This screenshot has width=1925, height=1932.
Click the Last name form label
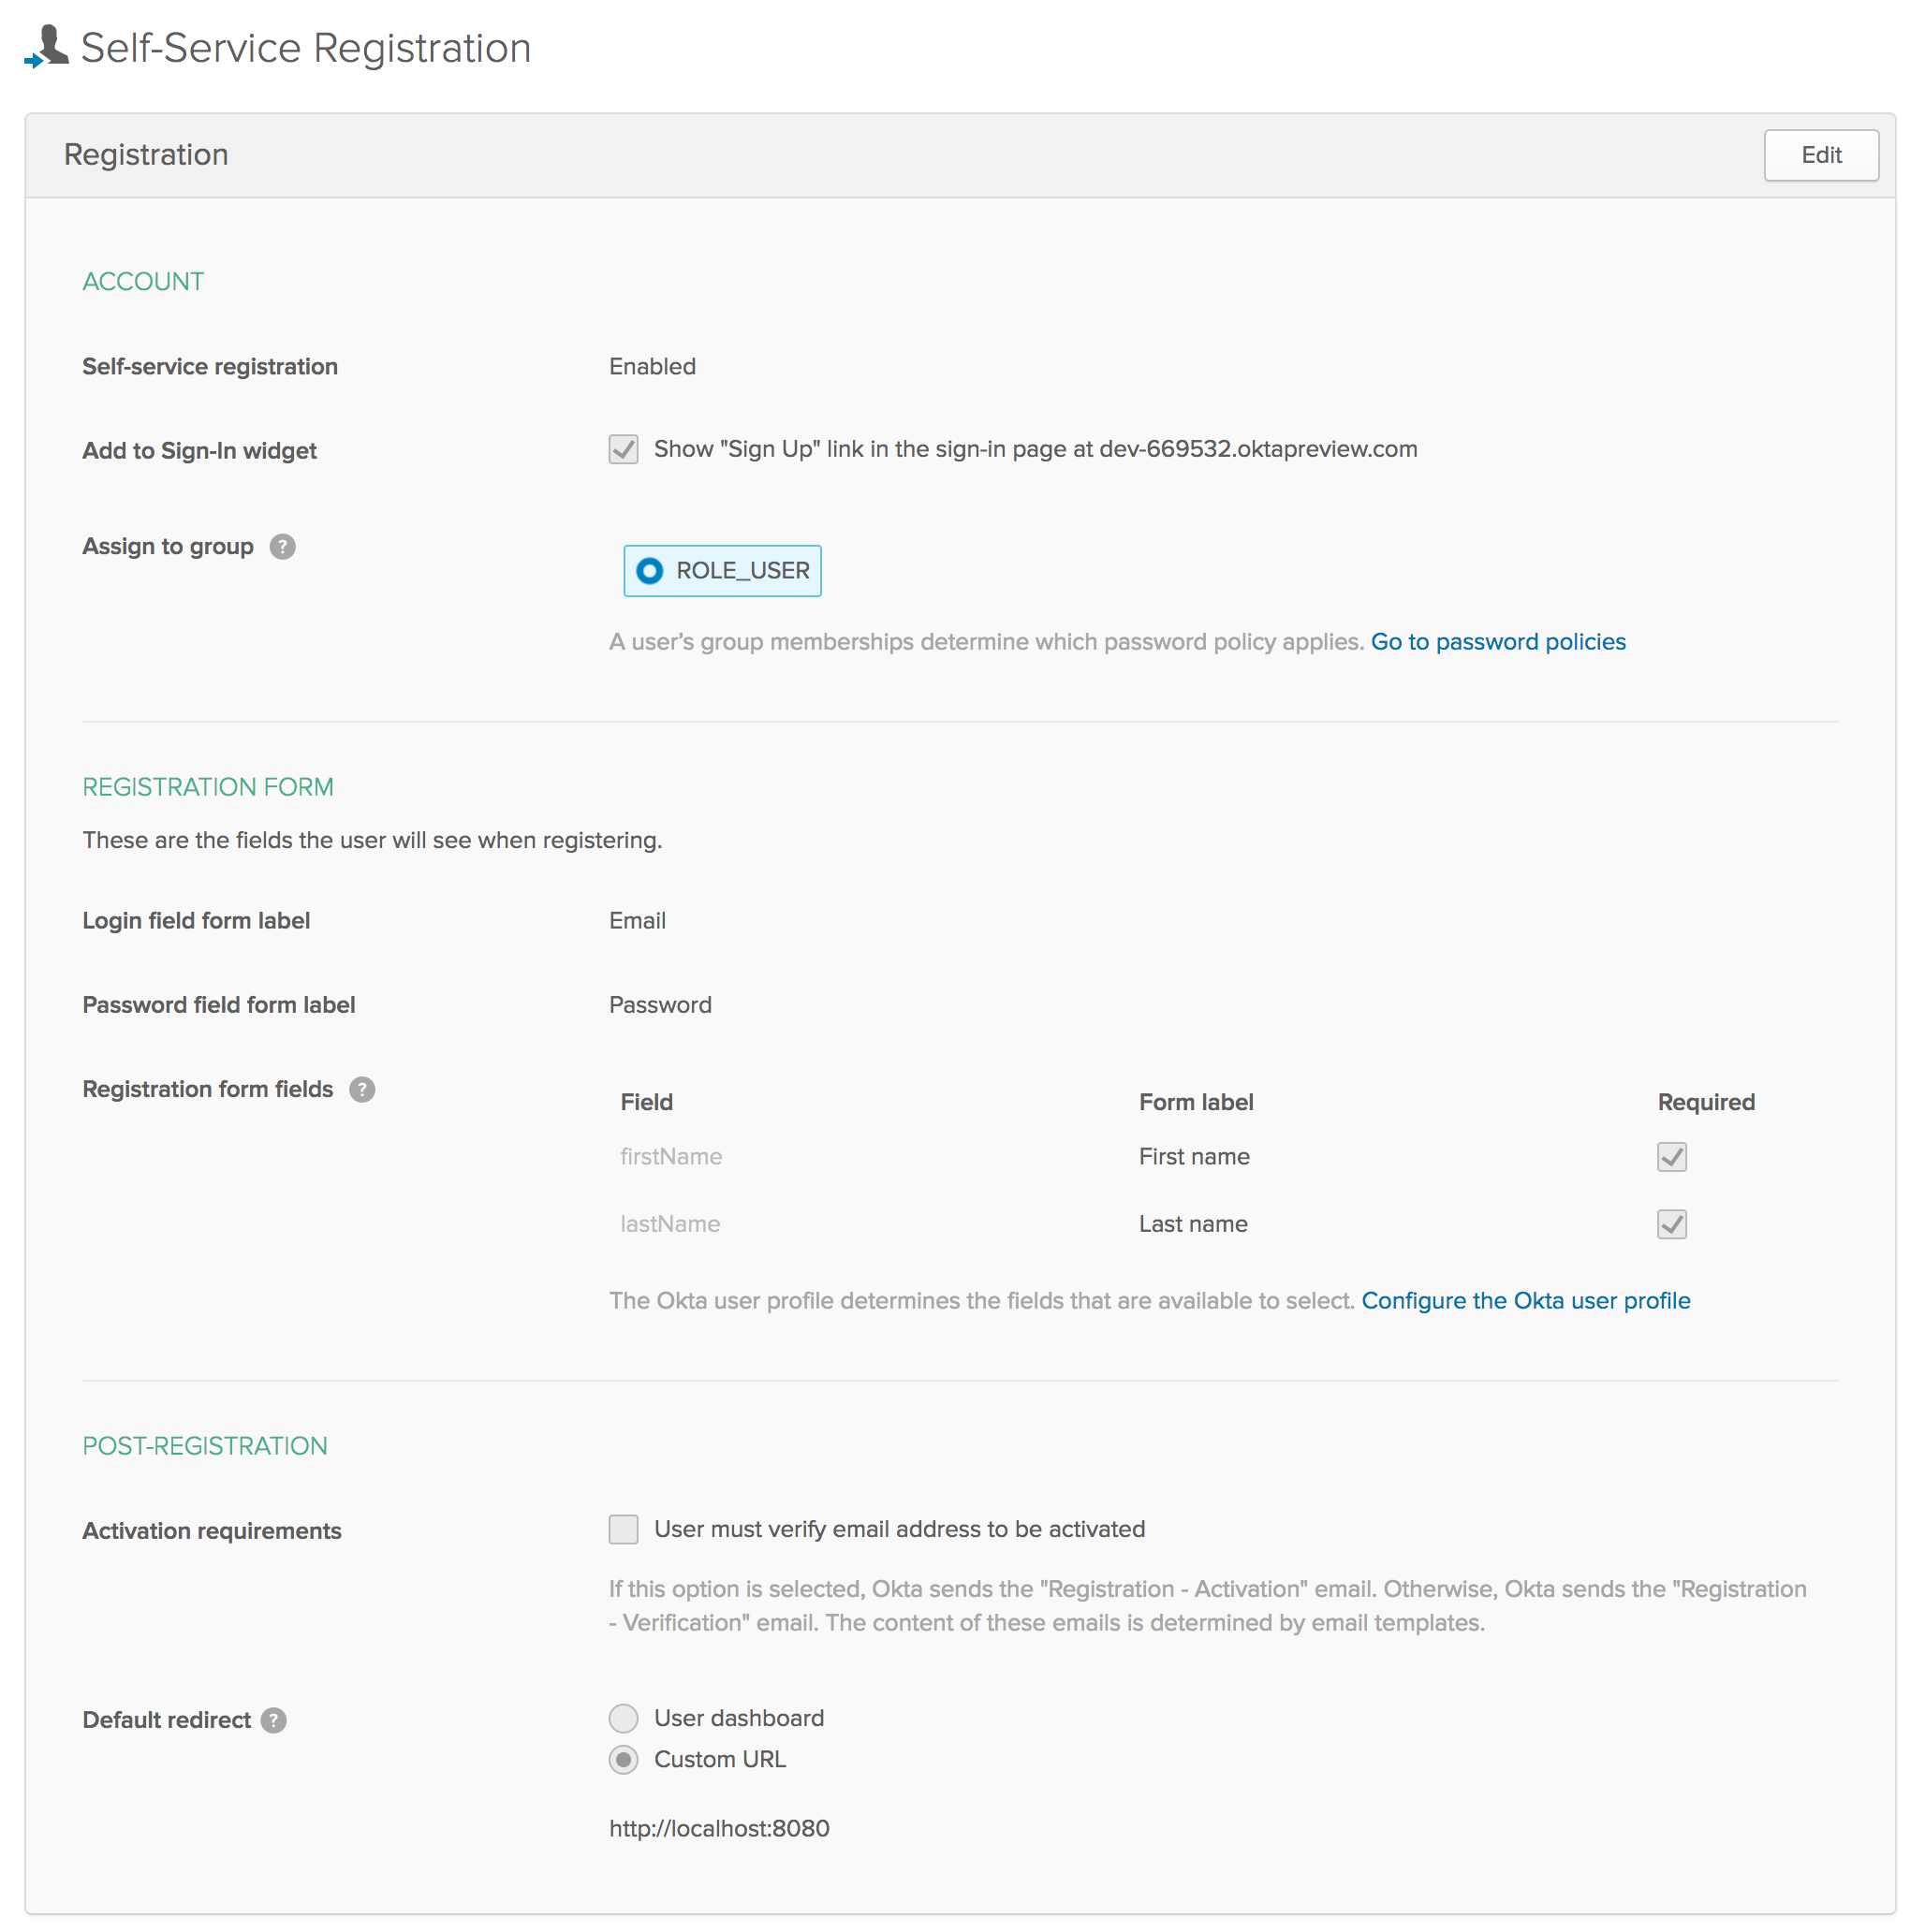click(1193, 1224)
